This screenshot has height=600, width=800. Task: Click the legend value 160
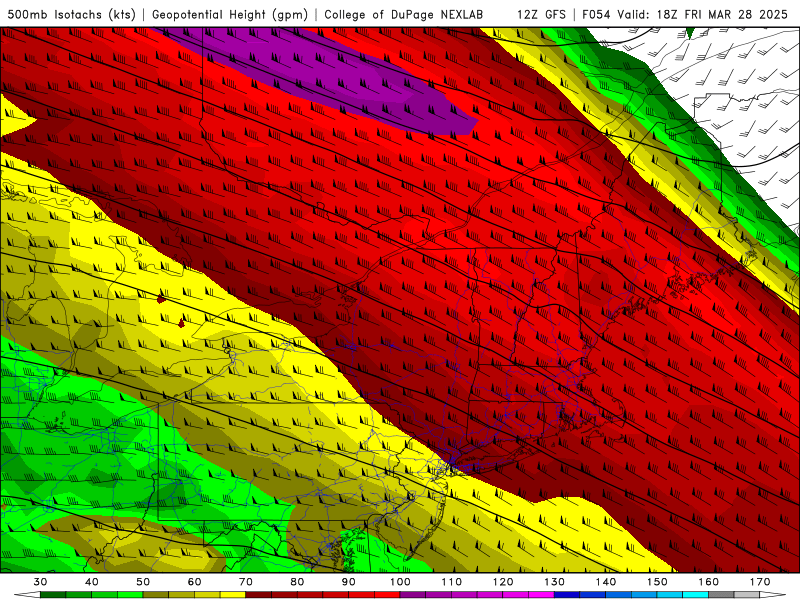tap(709, 582)
